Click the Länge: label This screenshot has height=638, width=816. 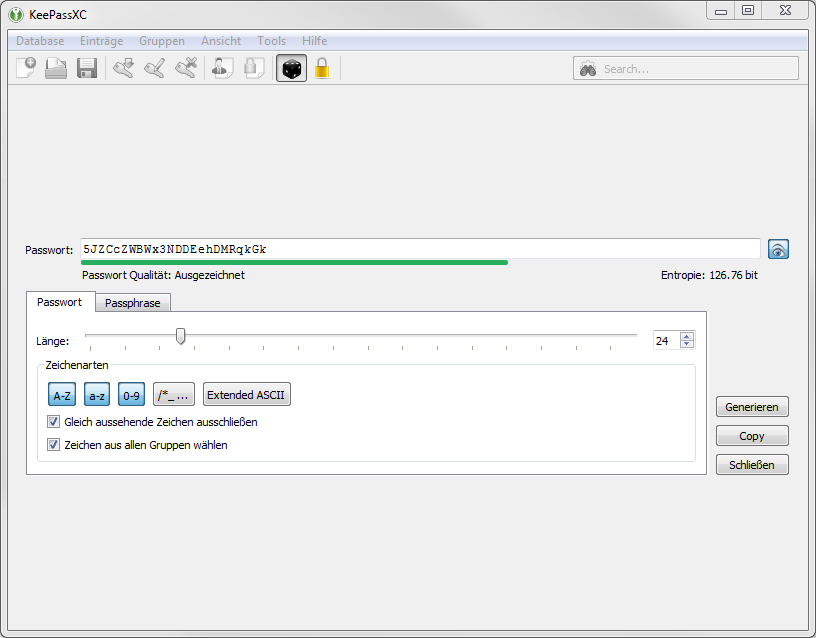click(x=53, y=341)
